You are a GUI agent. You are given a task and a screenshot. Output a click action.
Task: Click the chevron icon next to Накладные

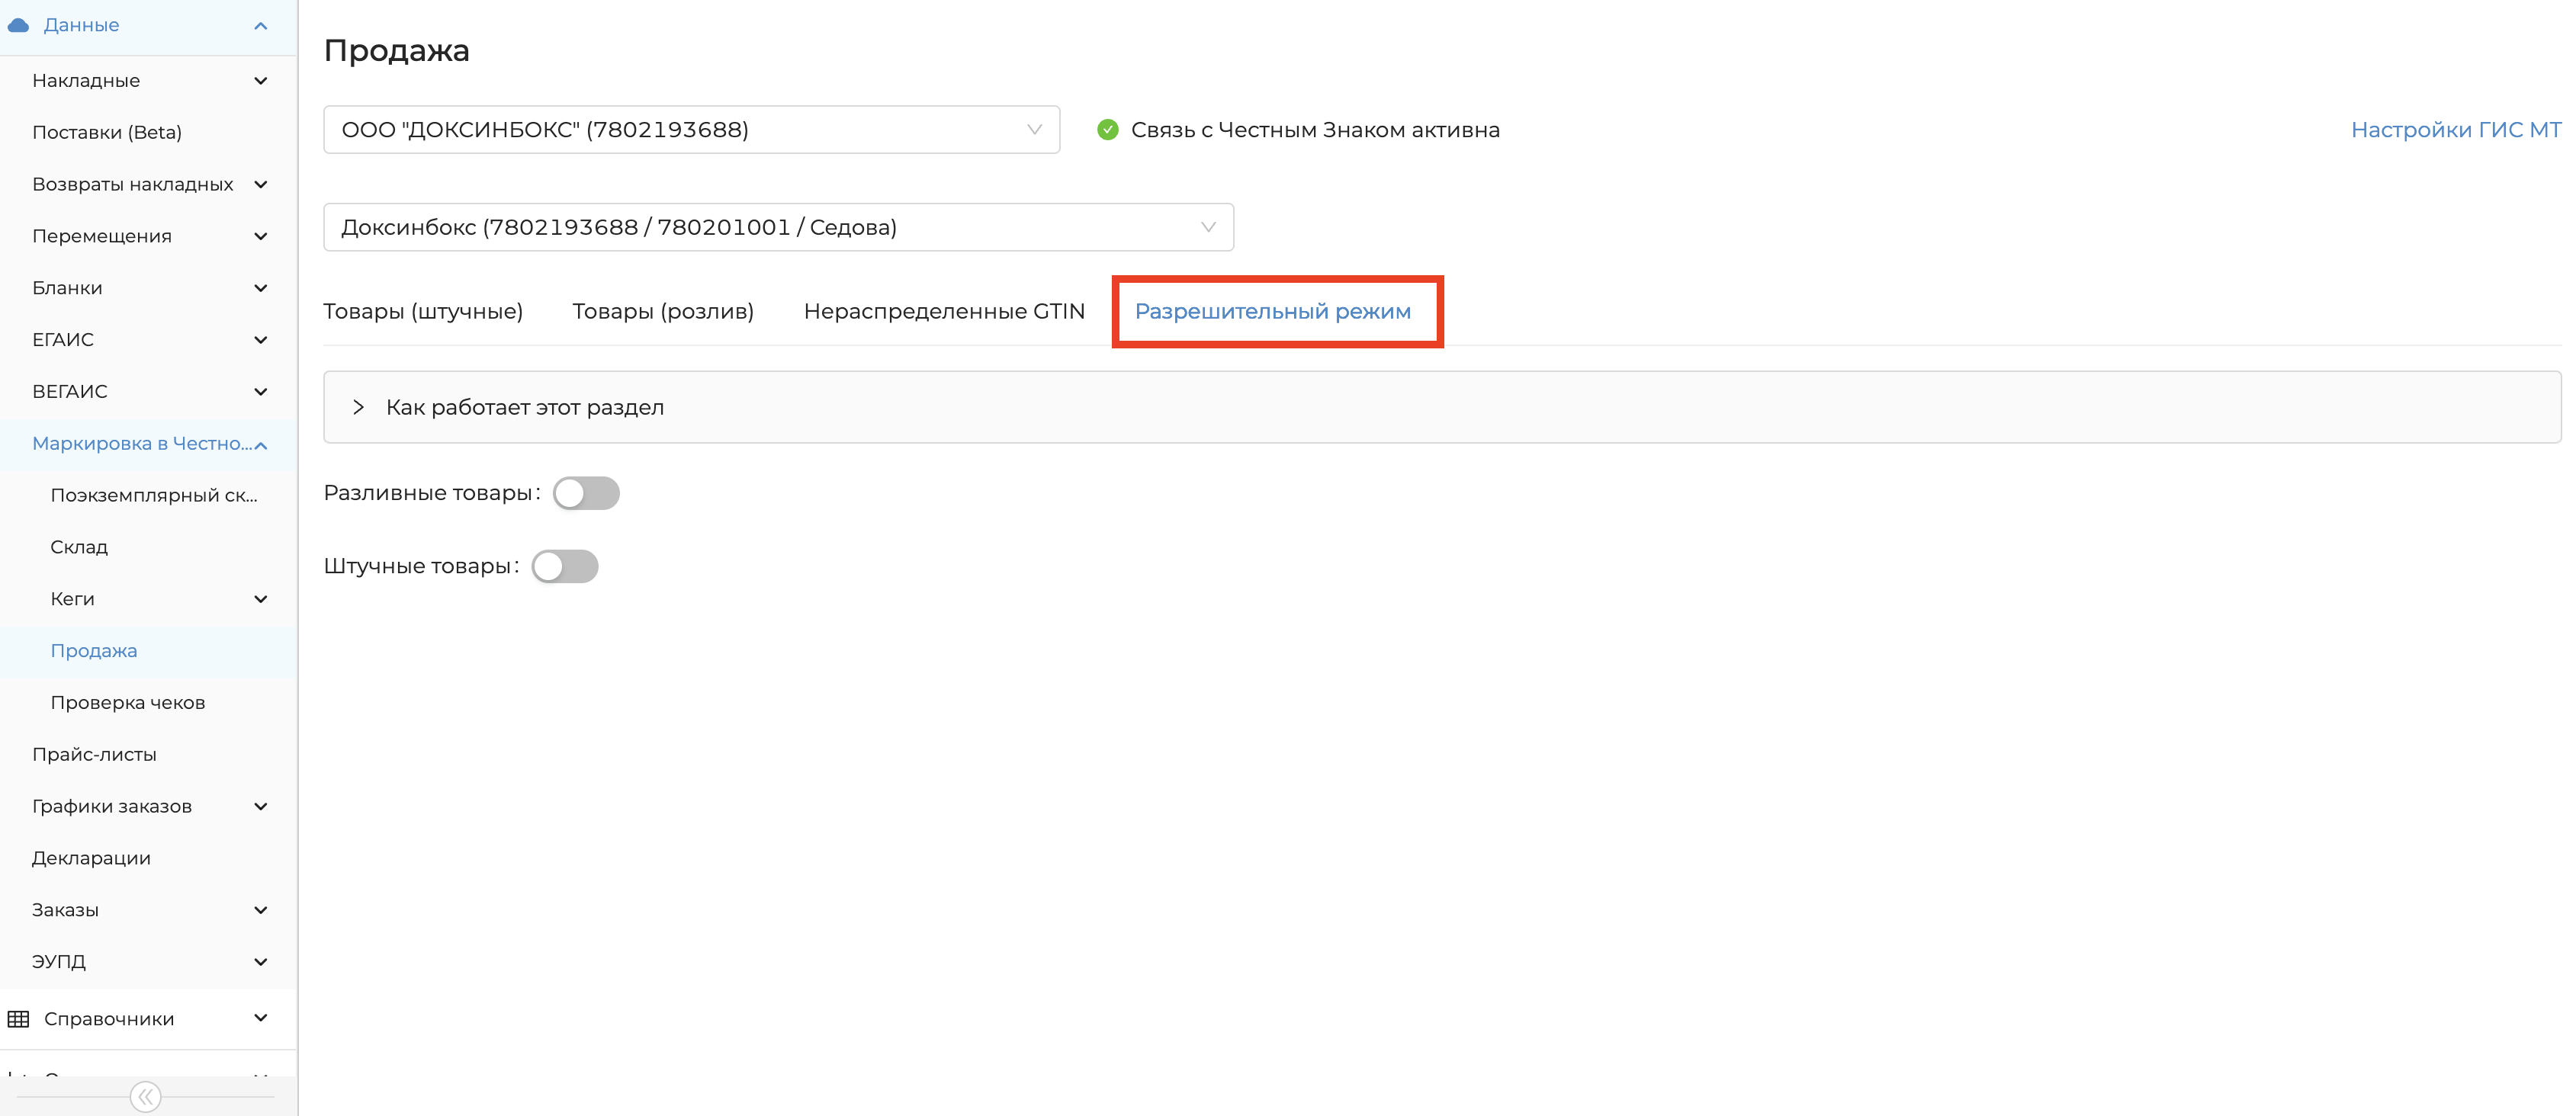(x=261, y=81)
